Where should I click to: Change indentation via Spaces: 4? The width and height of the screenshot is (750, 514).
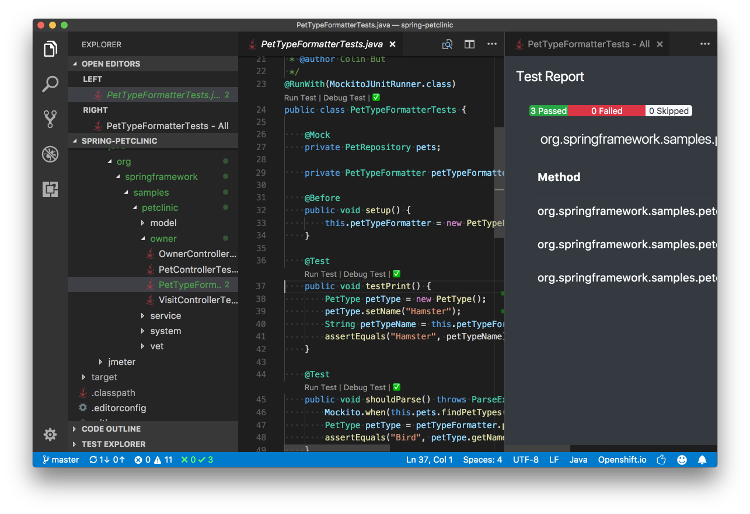[x=482, y=459]
